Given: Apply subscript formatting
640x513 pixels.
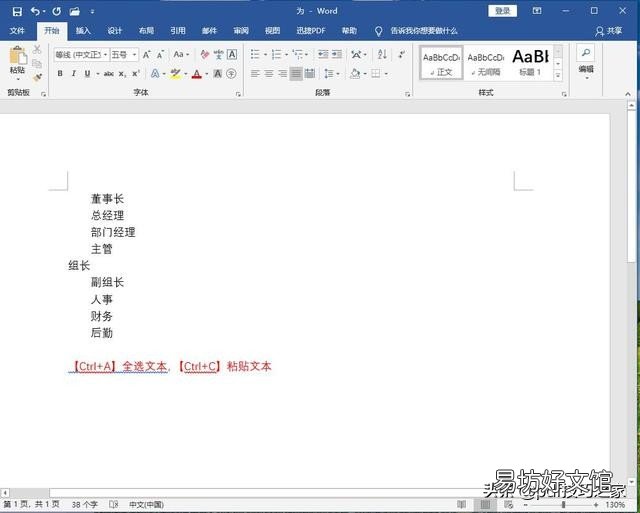Looking at the screenshot, I should click(122, 74).
